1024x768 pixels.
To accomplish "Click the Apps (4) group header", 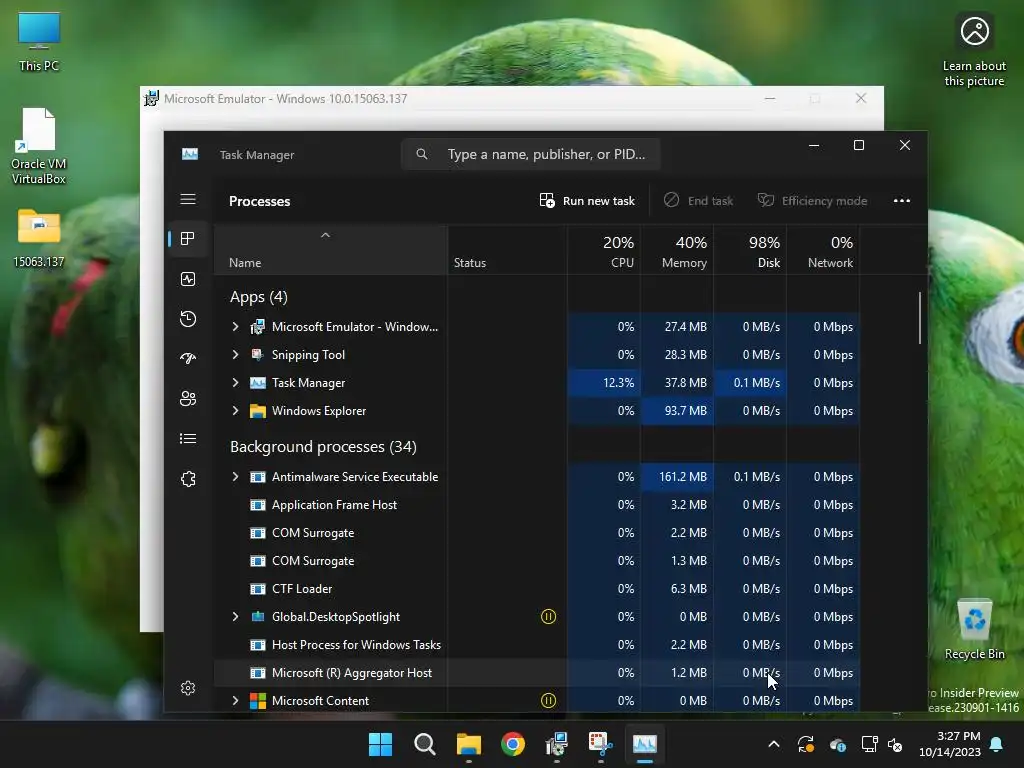I will point(259,297).
